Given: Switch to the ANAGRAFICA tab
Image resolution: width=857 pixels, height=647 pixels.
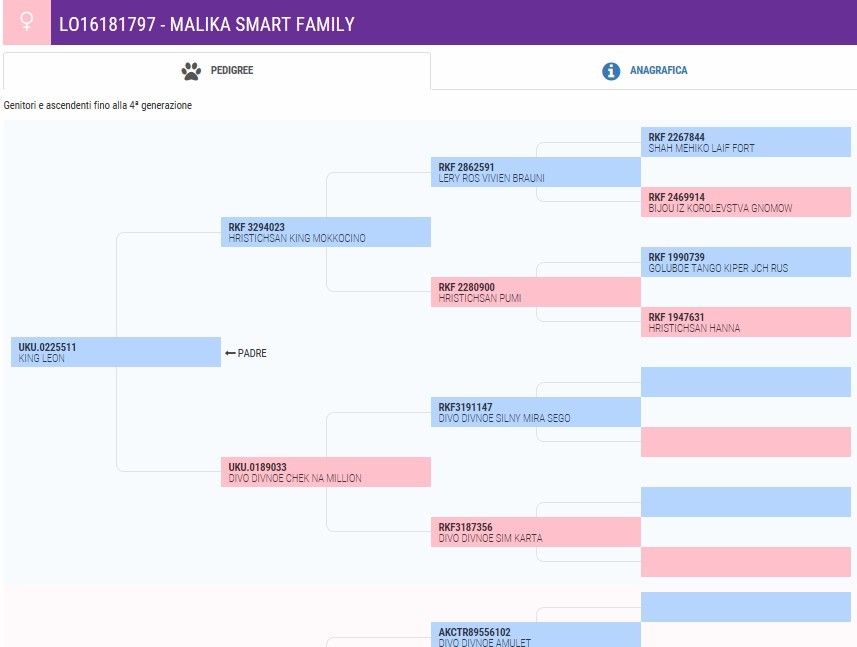Looking at the screenshot, I should [644, 71].
